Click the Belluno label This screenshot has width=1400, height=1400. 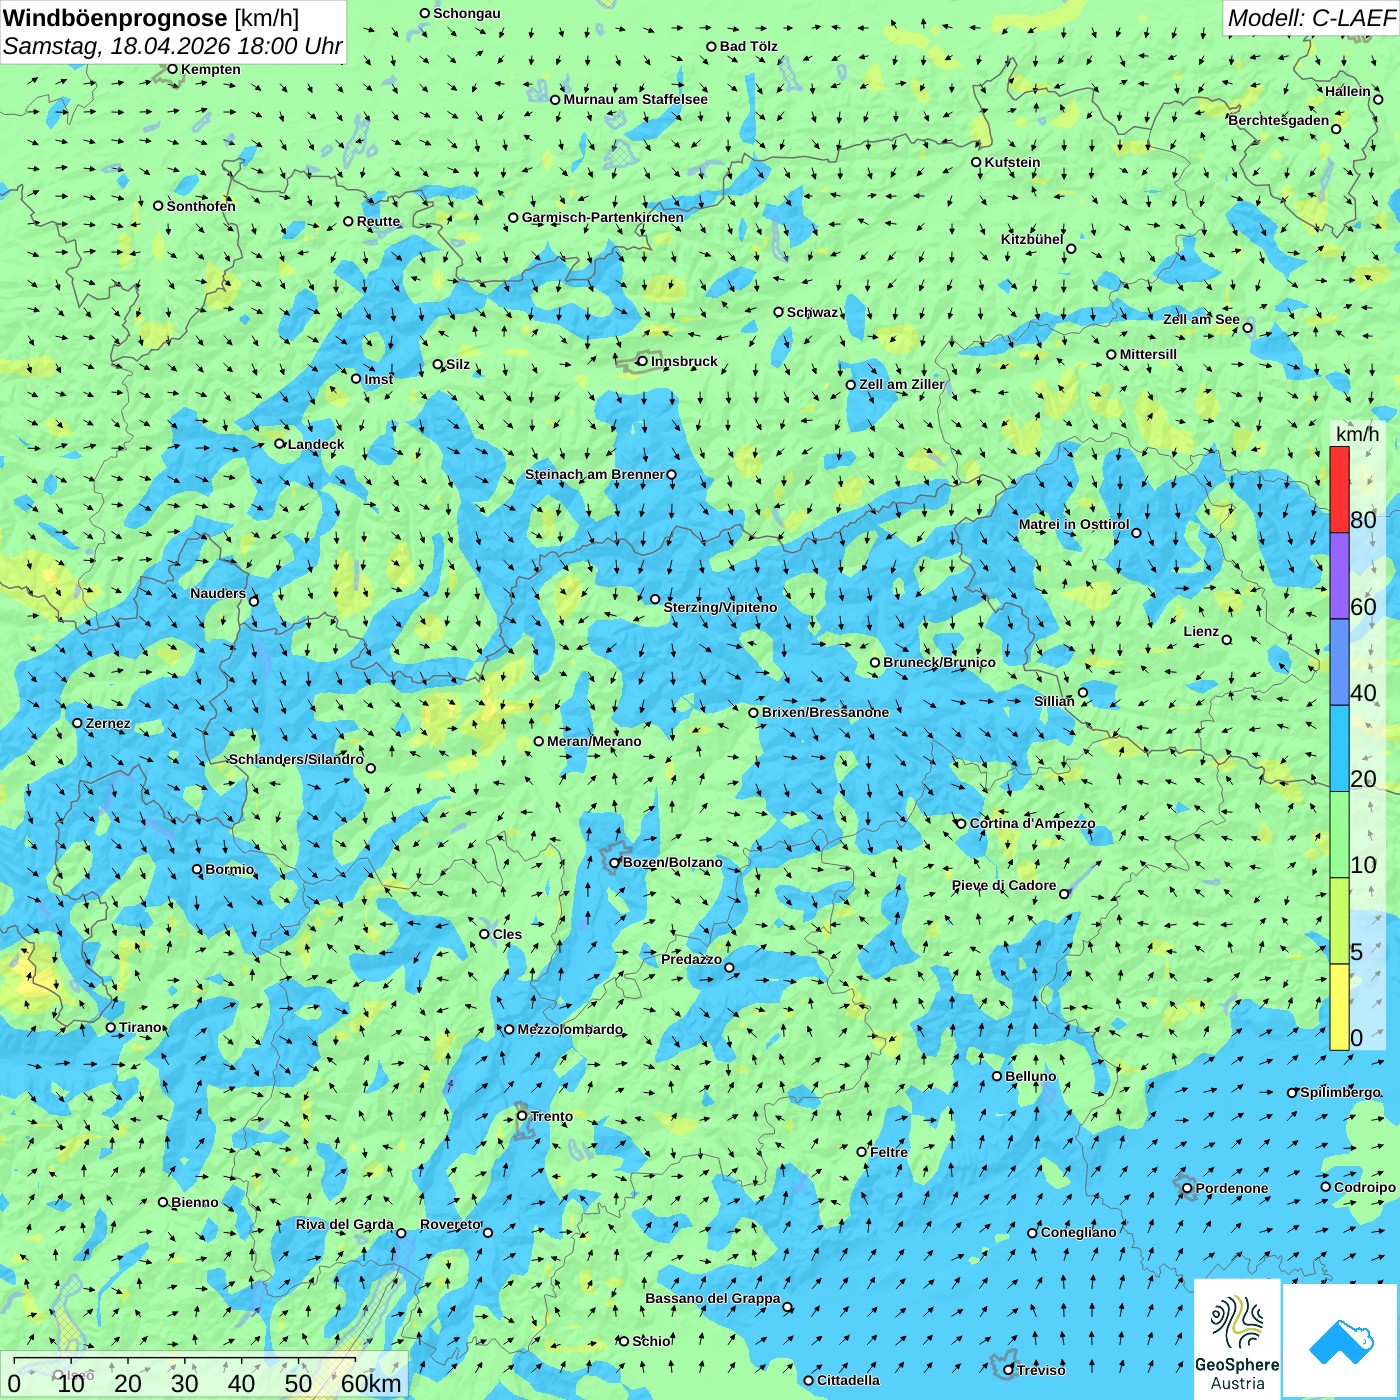click(x=1030, y=1076)
